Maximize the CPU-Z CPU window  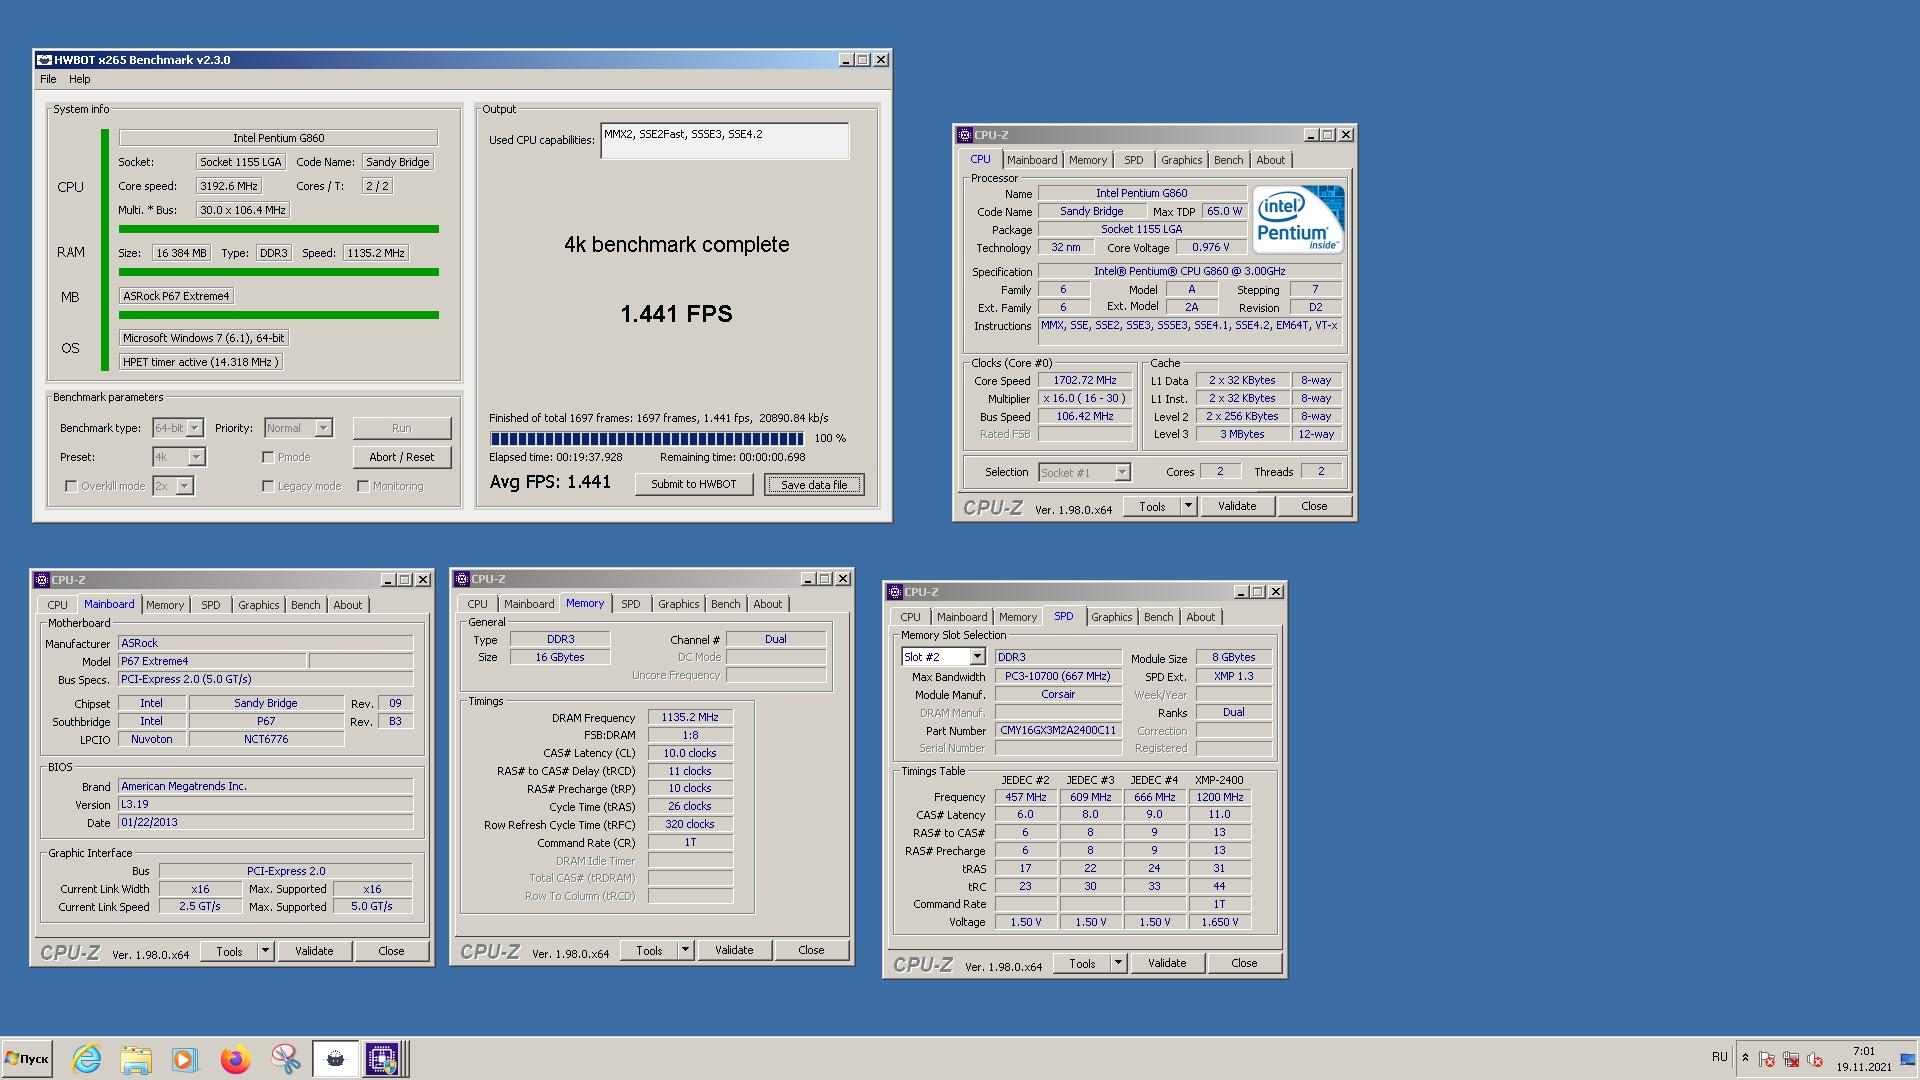coord(1328,135)
